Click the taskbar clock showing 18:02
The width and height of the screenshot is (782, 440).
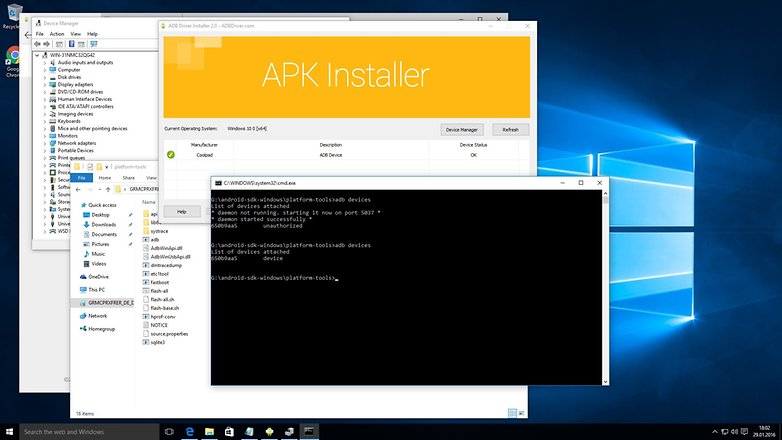(764, 432)
